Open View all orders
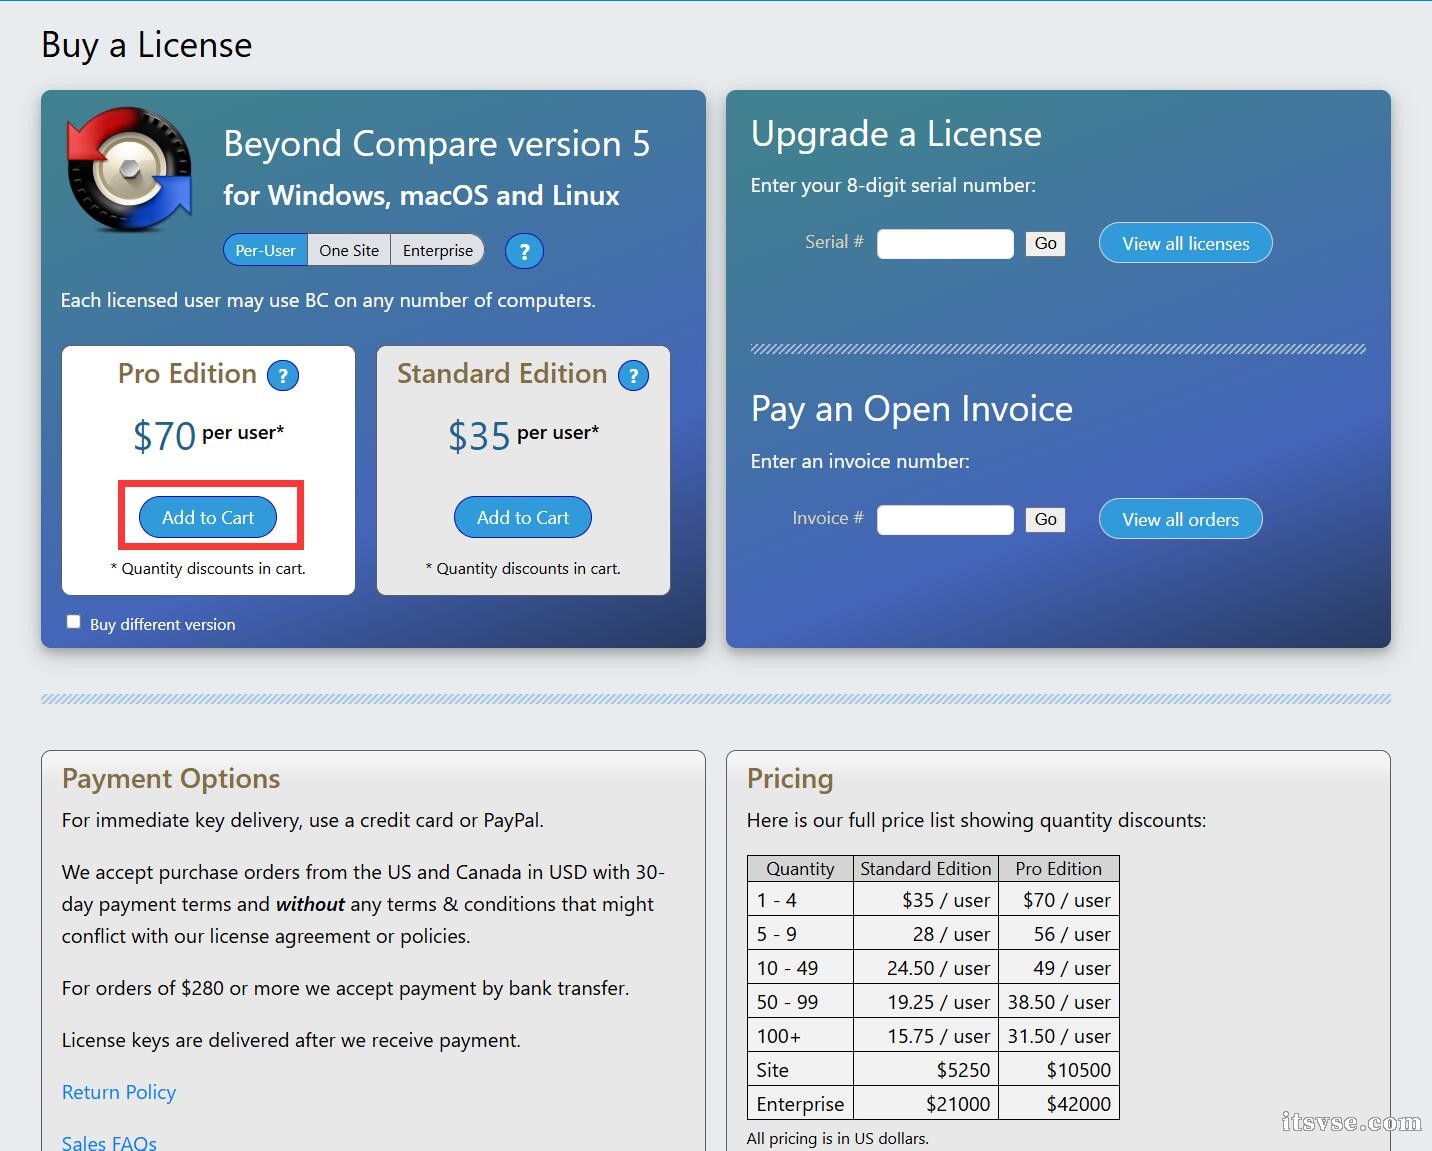Viewport: 1432px width, 1151px height. [1180, 520]
